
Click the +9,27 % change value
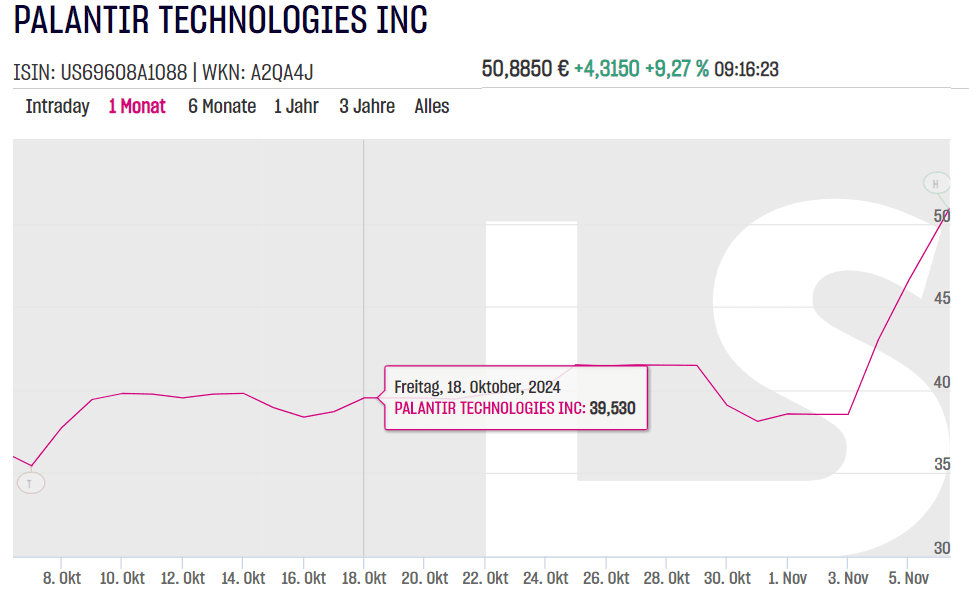click(x=677, y=69)
